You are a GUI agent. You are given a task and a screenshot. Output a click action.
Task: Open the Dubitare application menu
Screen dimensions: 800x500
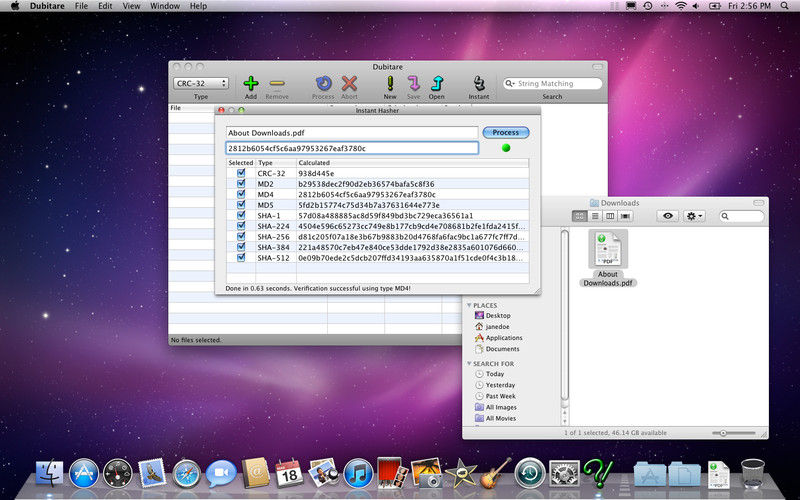click(47, 6)
